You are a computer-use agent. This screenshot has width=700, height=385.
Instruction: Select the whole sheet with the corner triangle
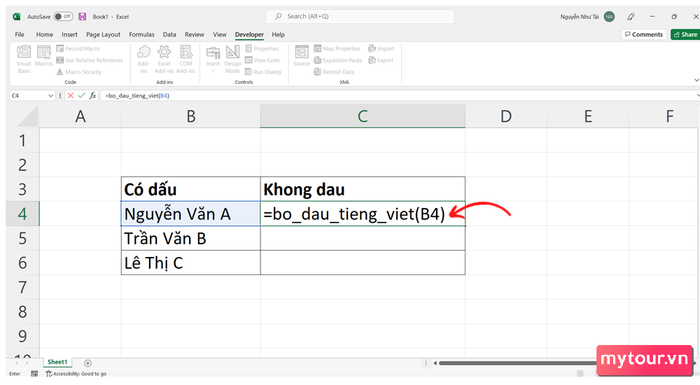pos(28,117)
